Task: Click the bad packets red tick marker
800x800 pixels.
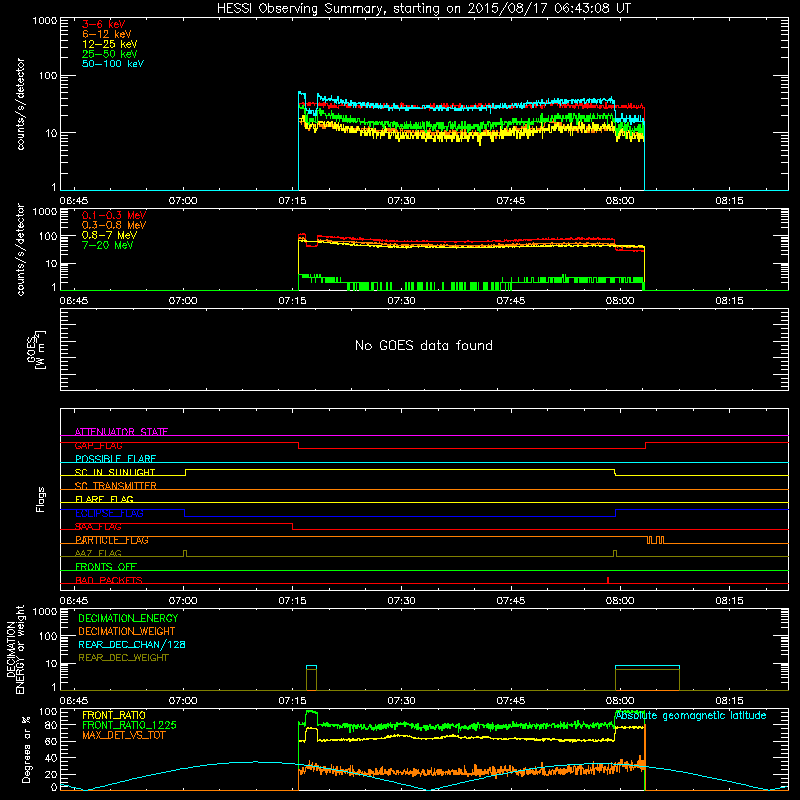Action: 608,580
